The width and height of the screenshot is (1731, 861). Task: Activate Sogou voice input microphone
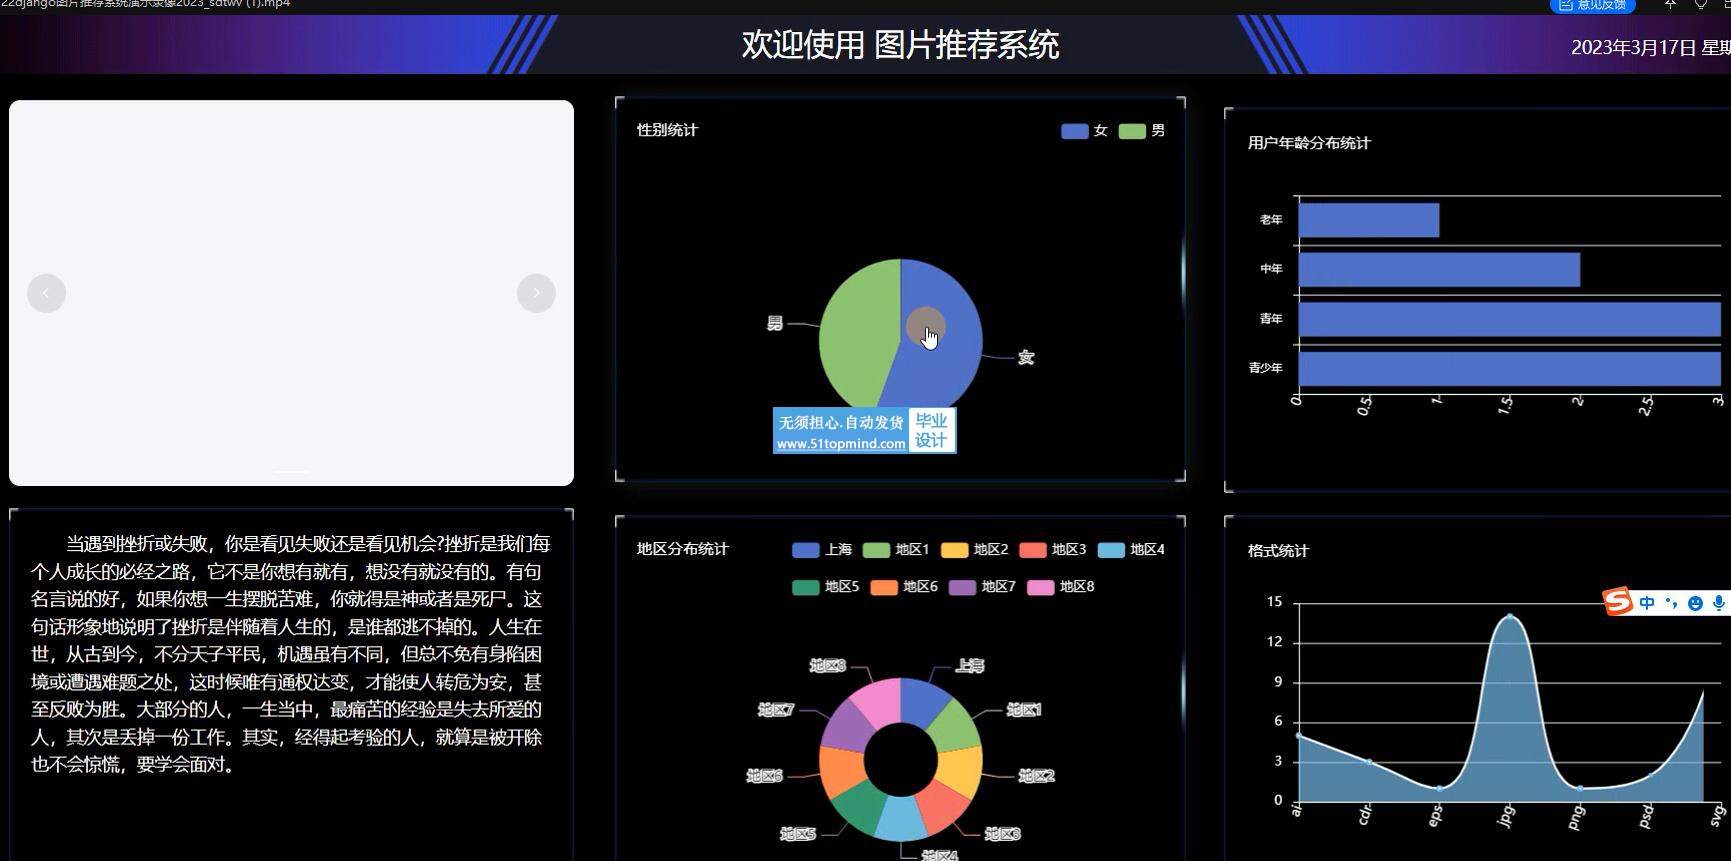(x=1719, y=603)
